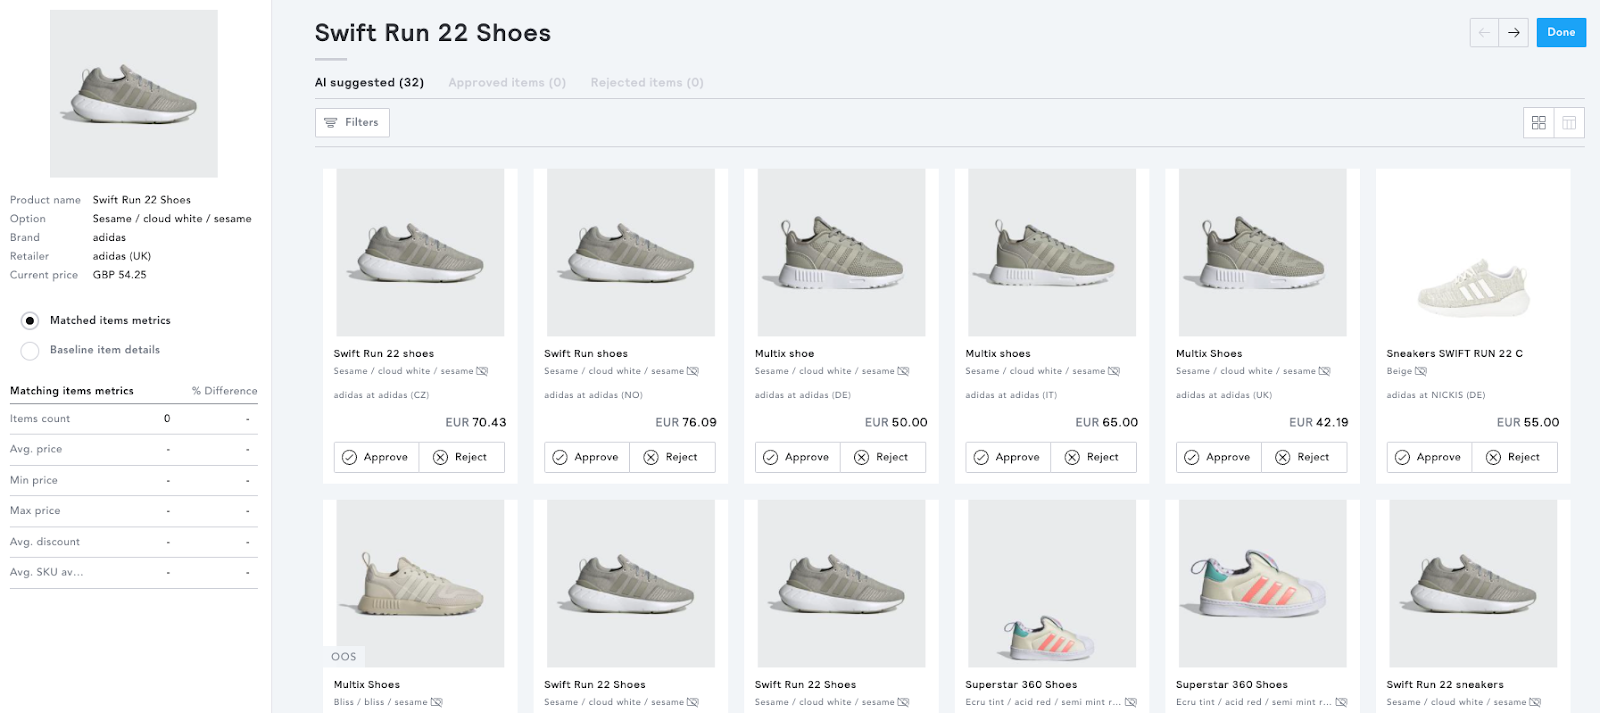Reject the EUR 76.09 Swift Run shoes
Image resolution: width=1600 pixels, height=713 pixels.
pos(672,457)
